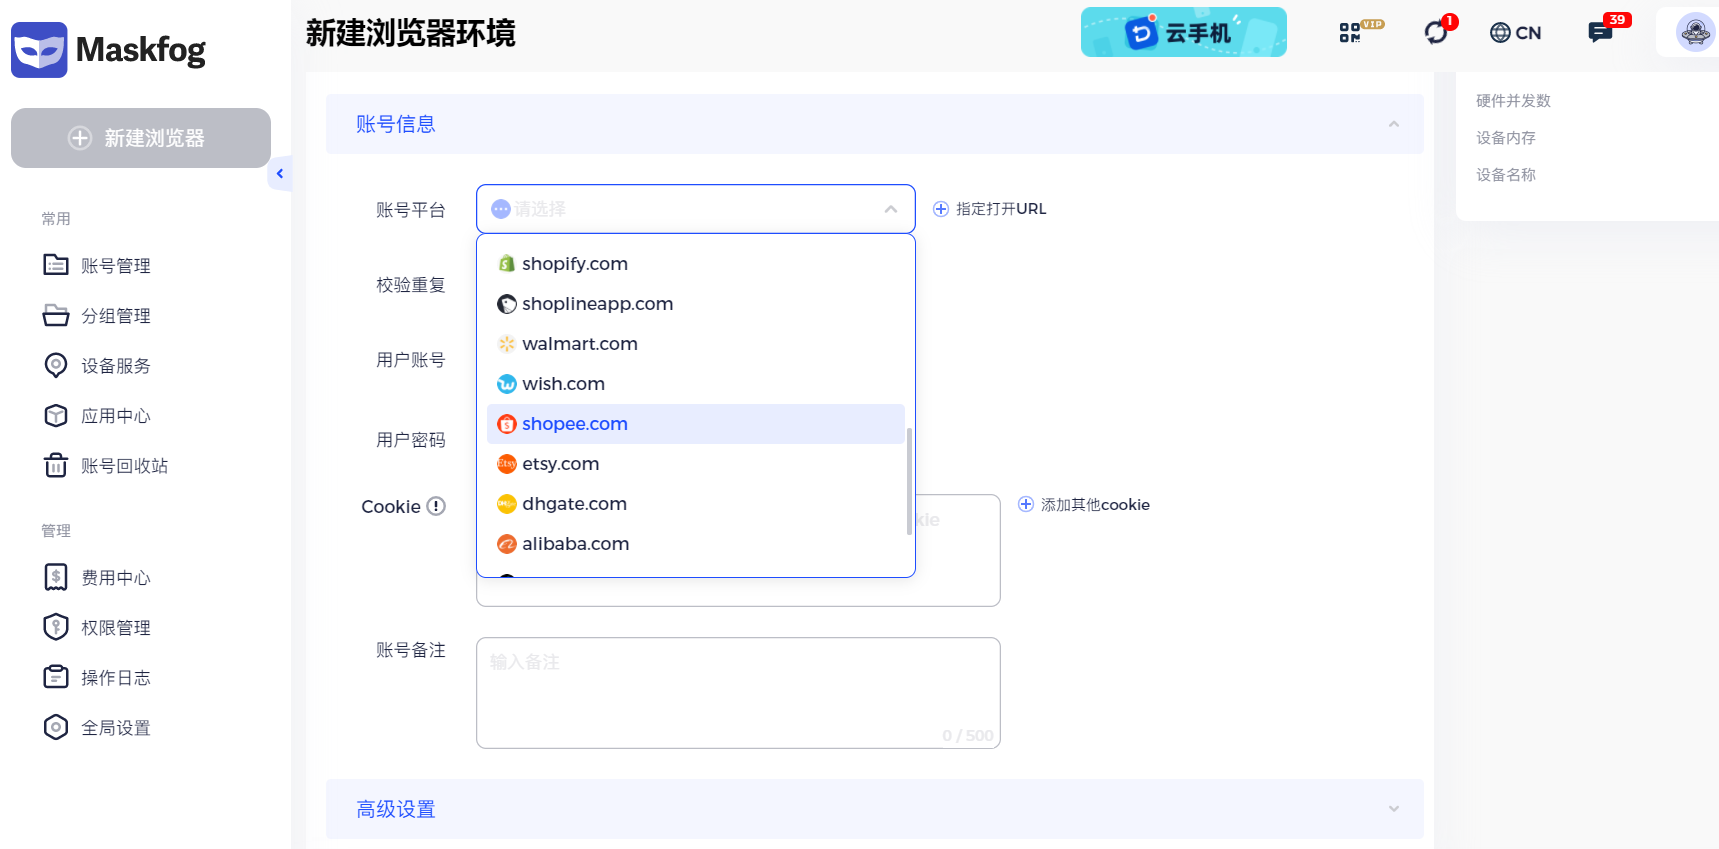Open 账号回收站 in the sidebar
The width and height of the screenshot is (1719, 849).
pos(124,466)
